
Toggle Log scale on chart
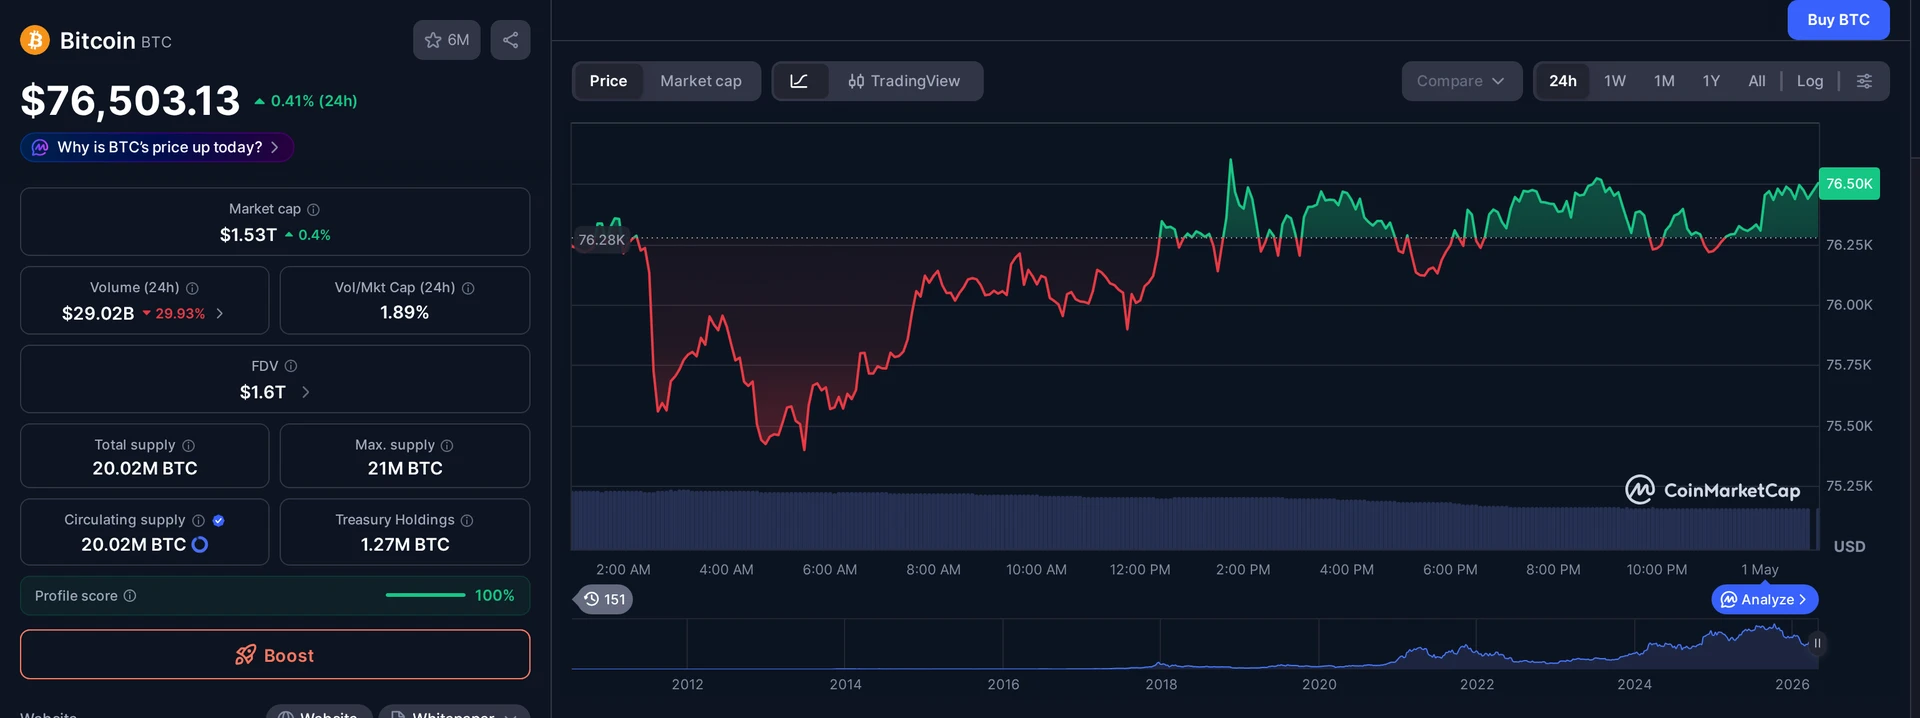click(x=1810, y=81)
